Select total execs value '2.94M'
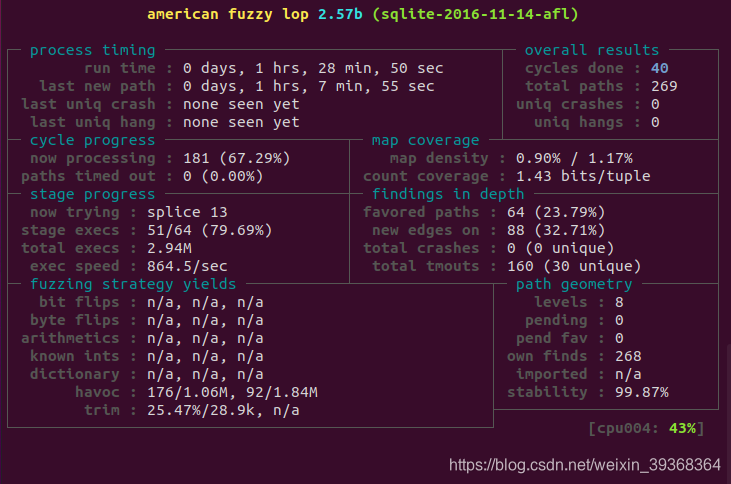This screenshot has width=731, height=484. 169,249
